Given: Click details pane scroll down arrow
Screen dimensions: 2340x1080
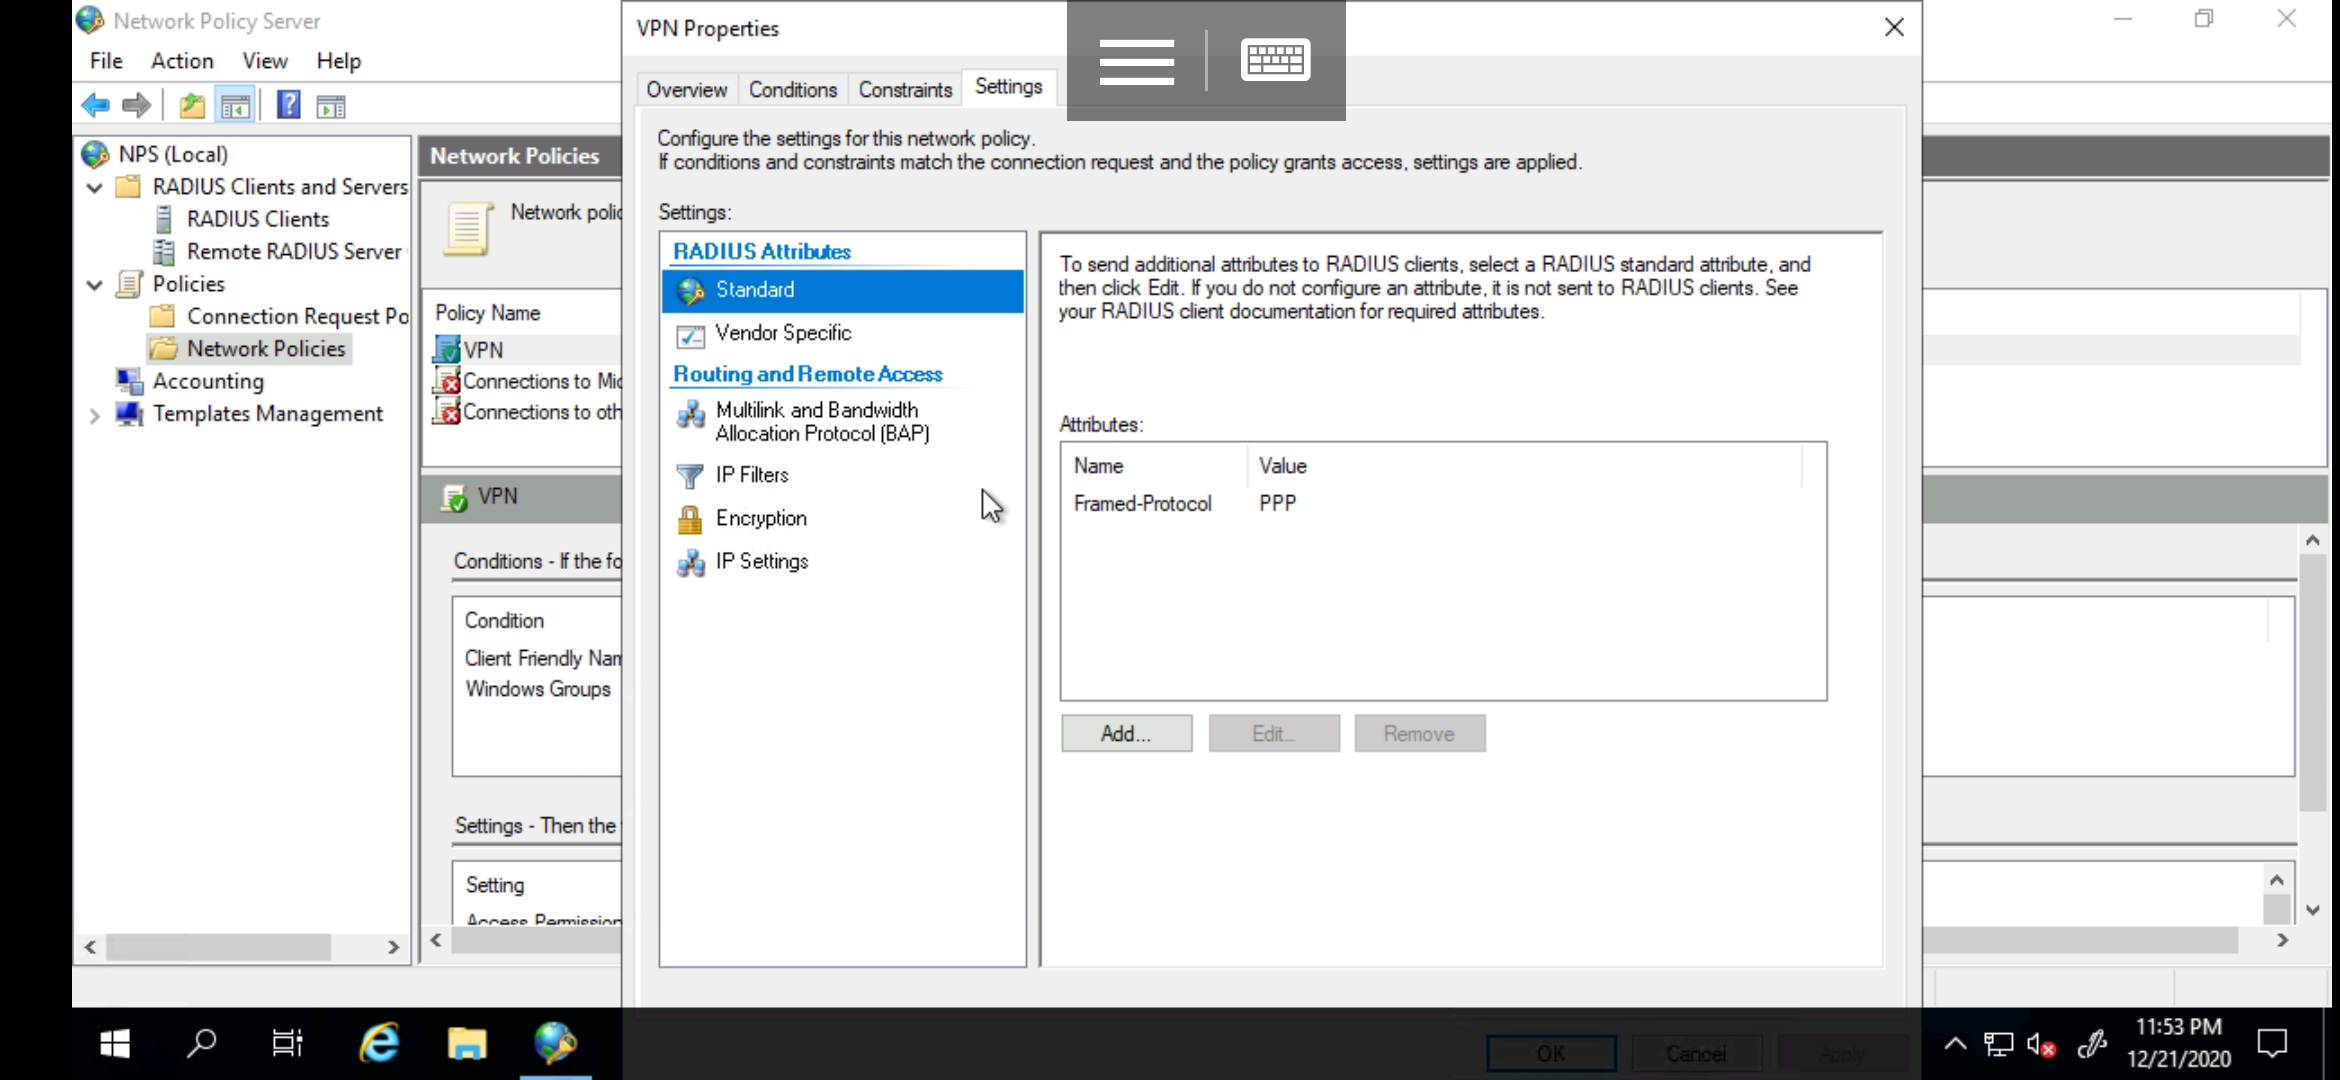Looking at the screenshot, I should [x=2312, y=910].
